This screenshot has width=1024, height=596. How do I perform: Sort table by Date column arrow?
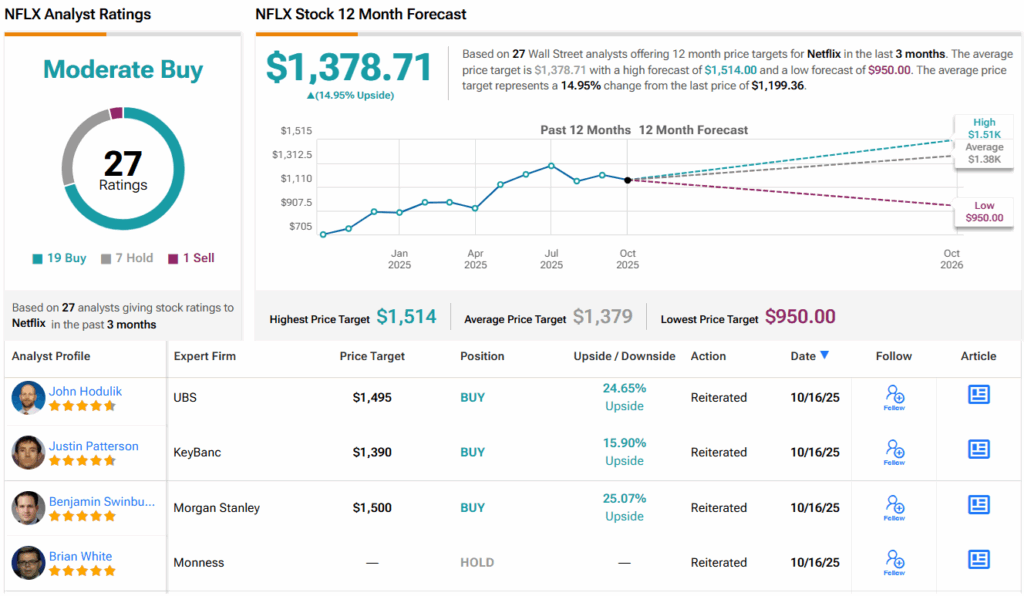824,356
